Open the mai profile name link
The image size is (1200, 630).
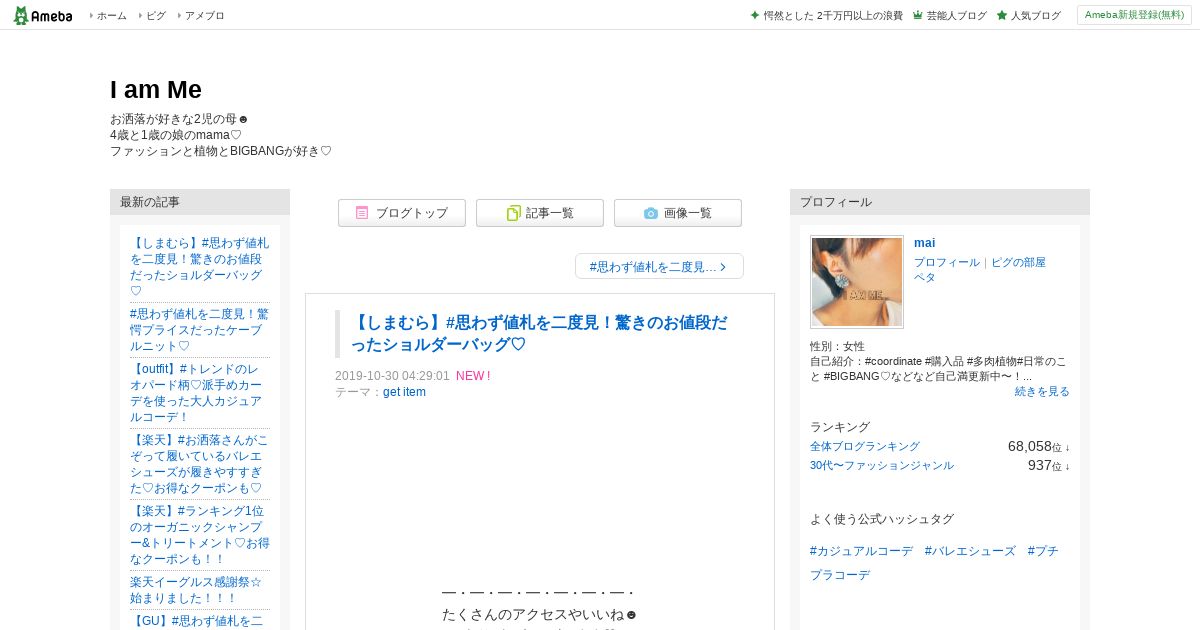pos(925,243)
